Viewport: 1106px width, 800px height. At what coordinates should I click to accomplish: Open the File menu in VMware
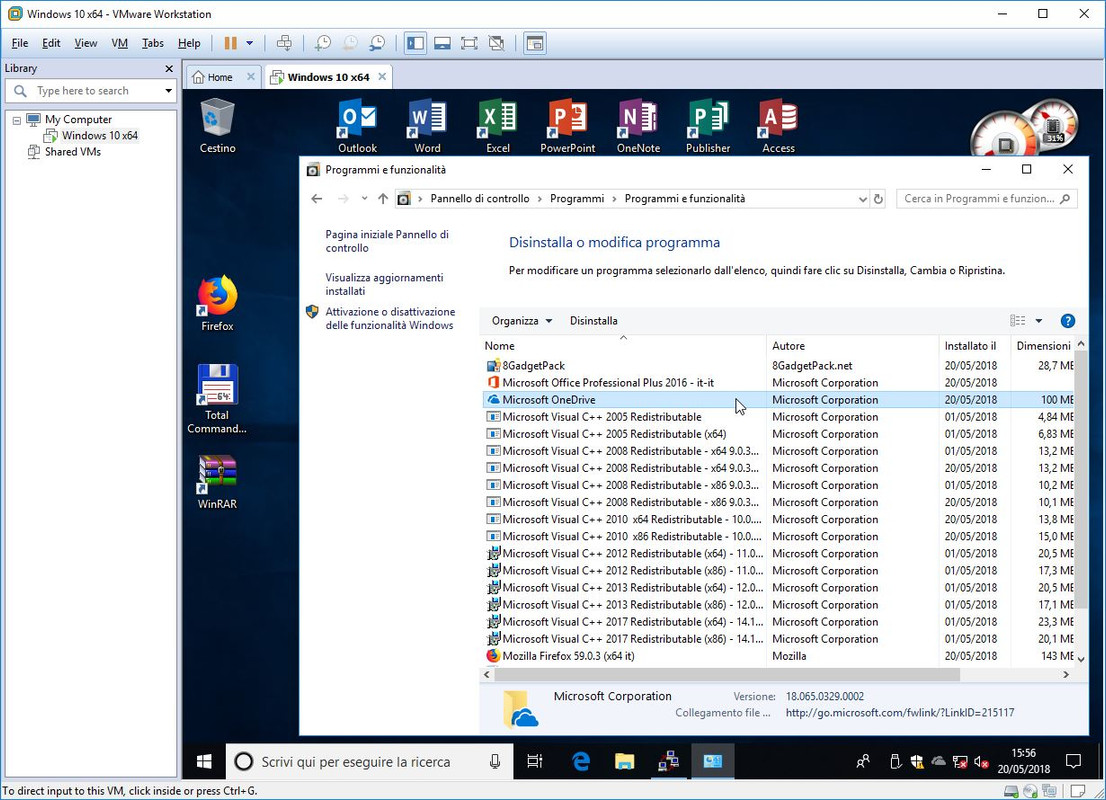[20, 43]
